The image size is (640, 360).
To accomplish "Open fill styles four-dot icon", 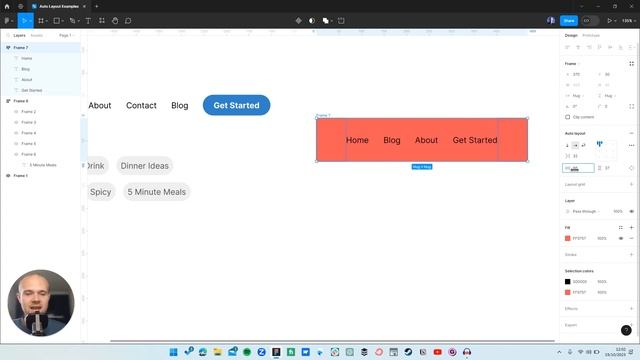I will (x=621, y=227).
